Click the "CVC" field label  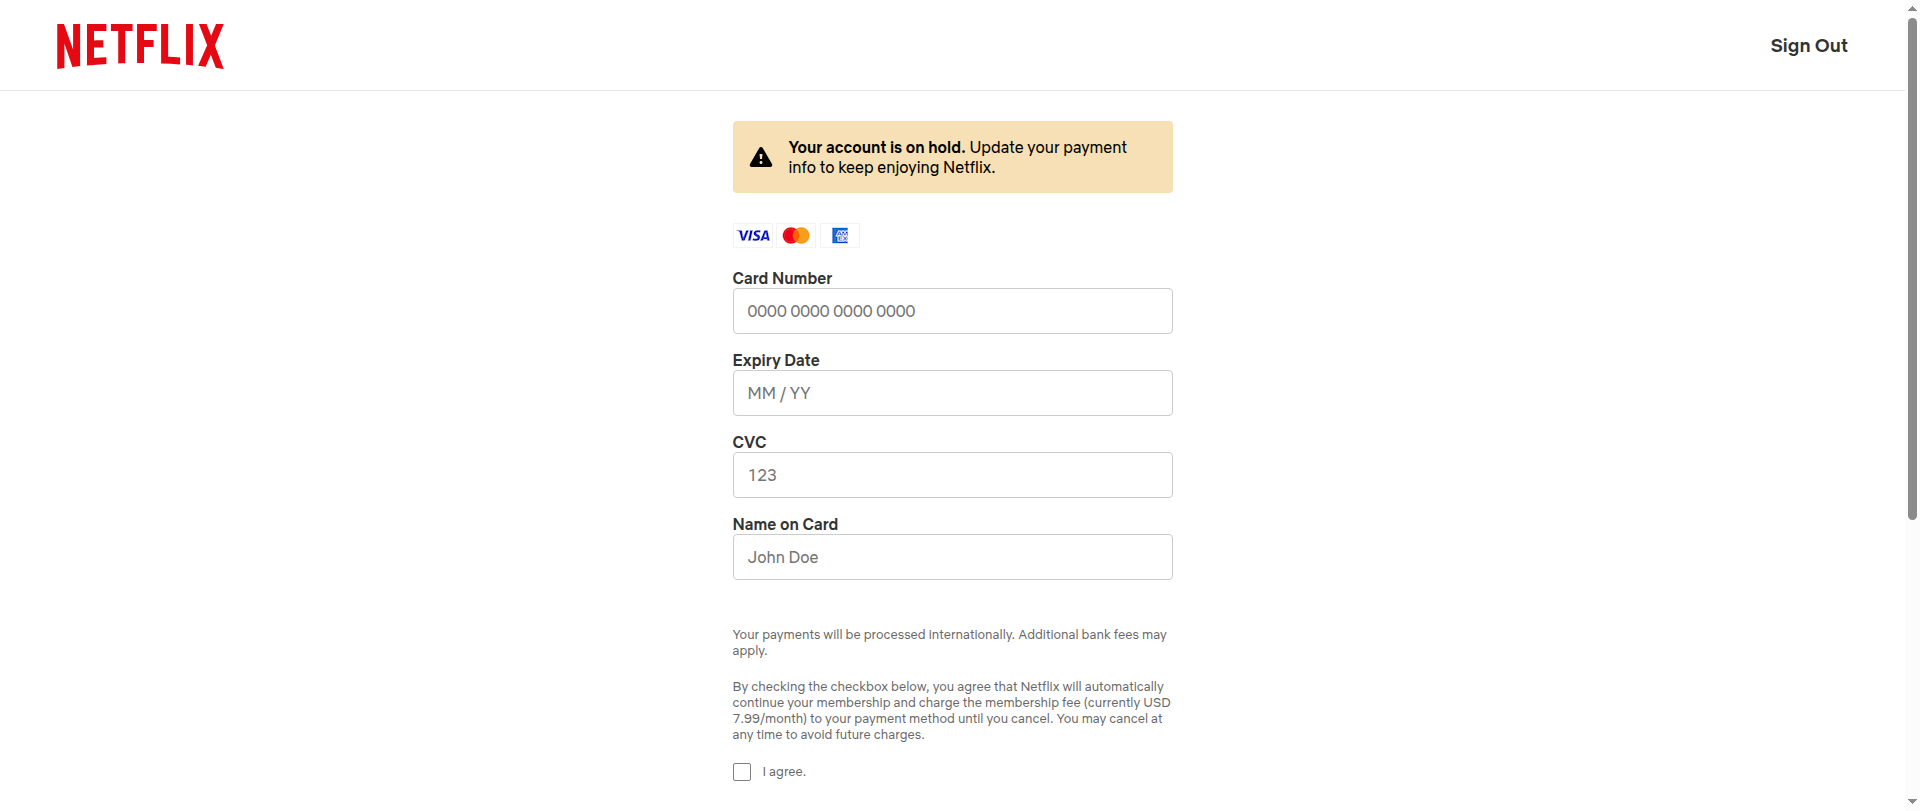coord(749,442)
